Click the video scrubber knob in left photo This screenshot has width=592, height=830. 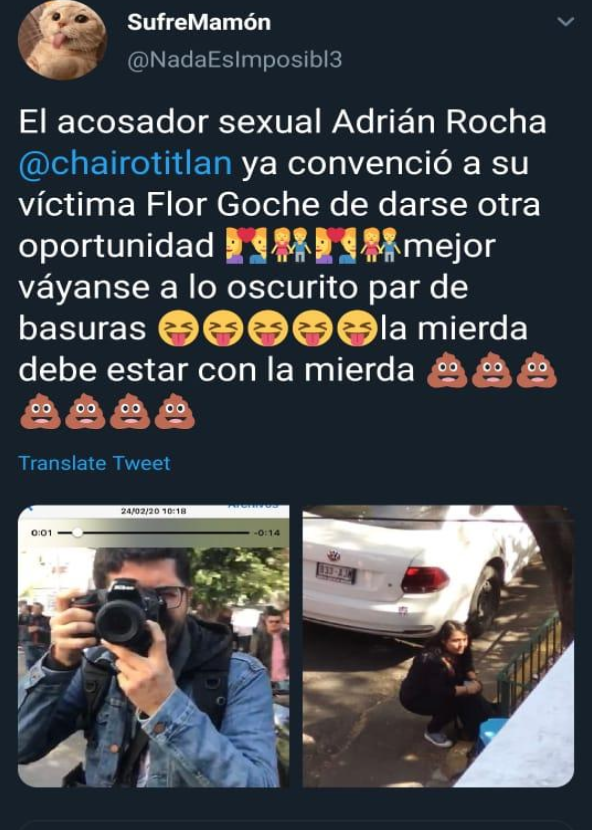pyautogui.click(x=77, y=533)
